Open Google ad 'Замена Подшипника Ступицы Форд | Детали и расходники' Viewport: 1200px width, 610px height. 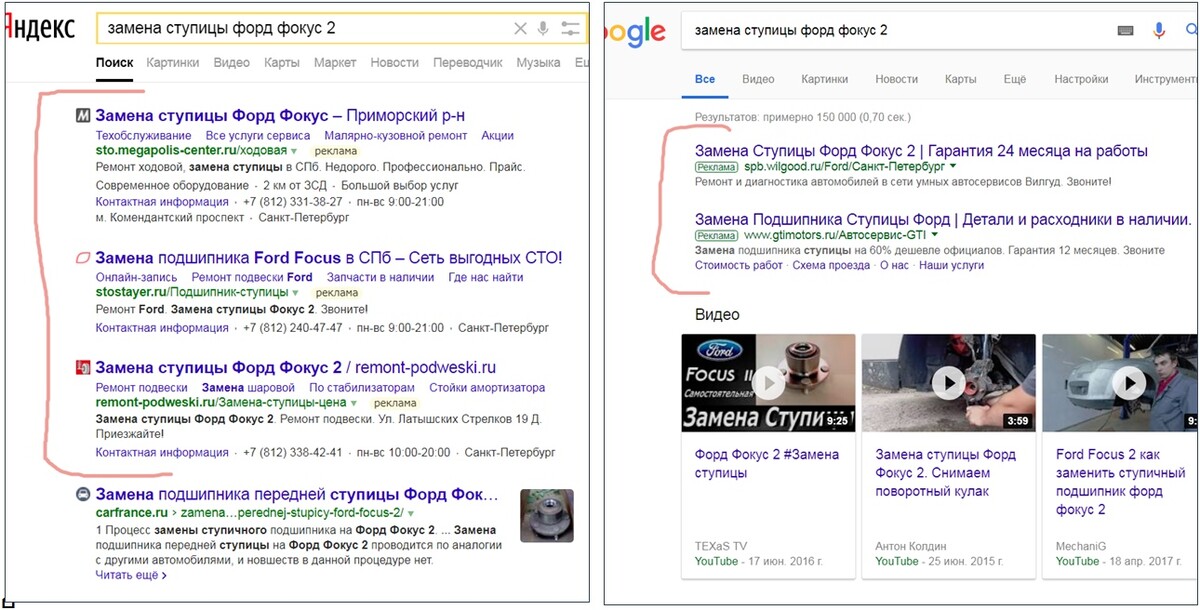[x=943, y=219]
